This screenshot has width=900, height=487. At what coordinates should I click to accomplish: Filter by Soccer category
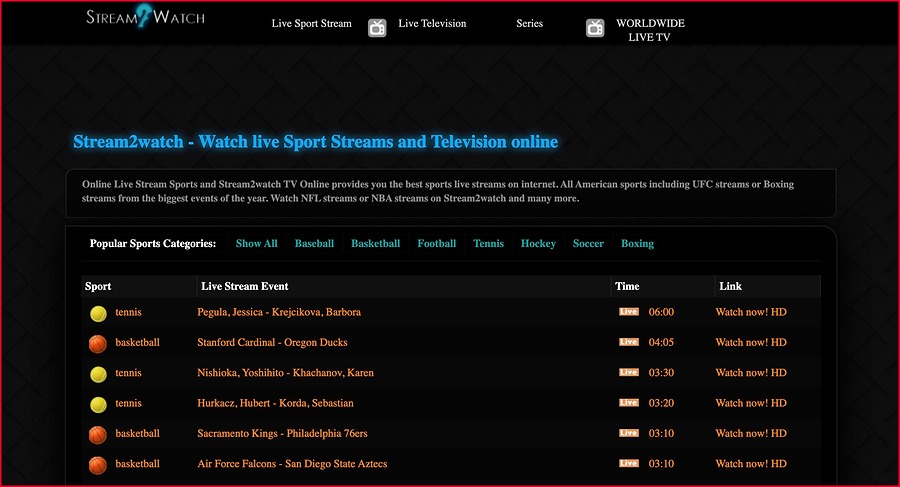point(588,244)
